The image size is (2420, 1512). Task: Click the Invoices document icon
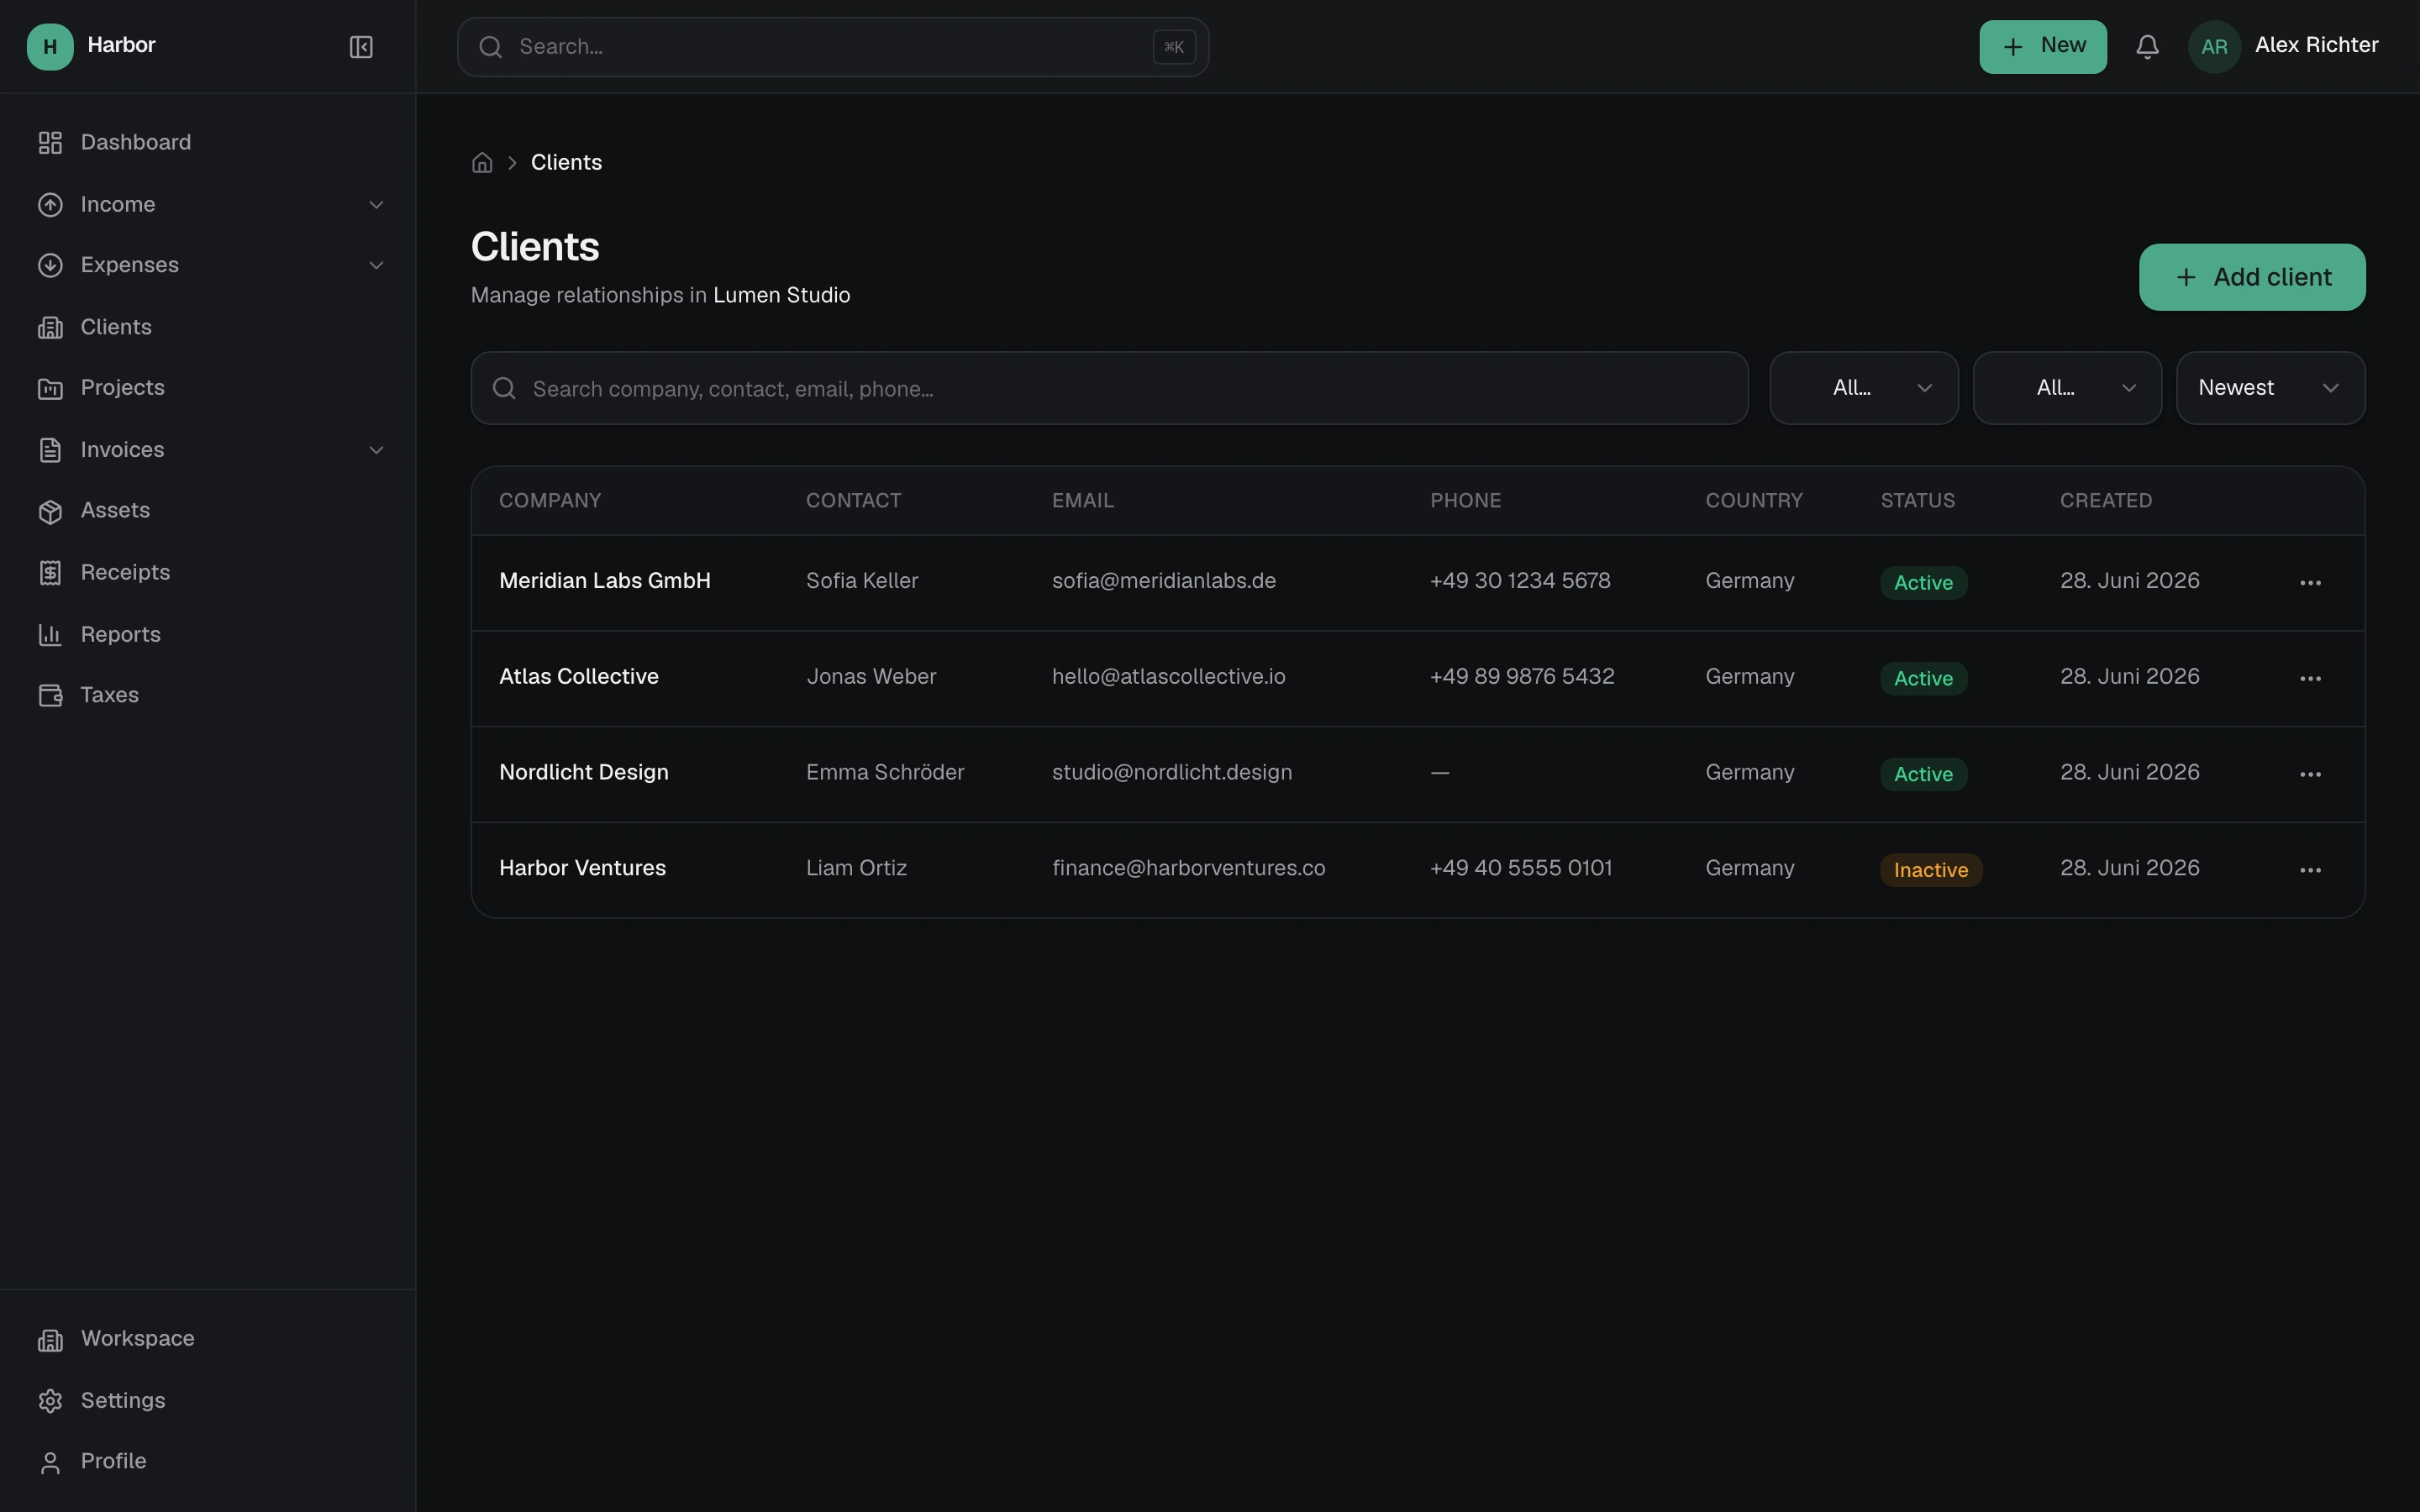coord(50,450)
